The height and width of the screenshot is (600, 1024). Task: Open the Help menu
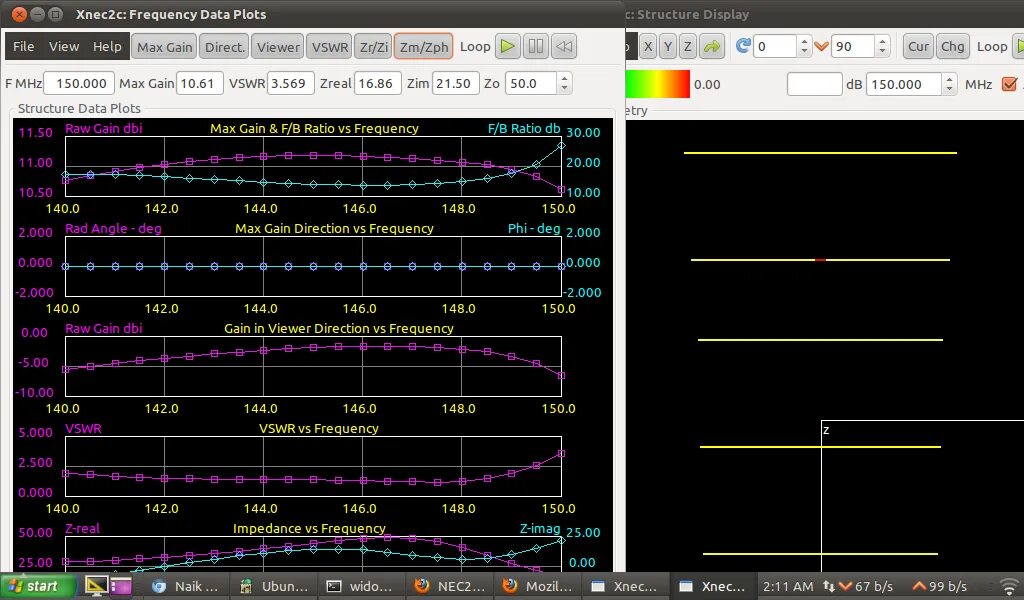(107, 46)
